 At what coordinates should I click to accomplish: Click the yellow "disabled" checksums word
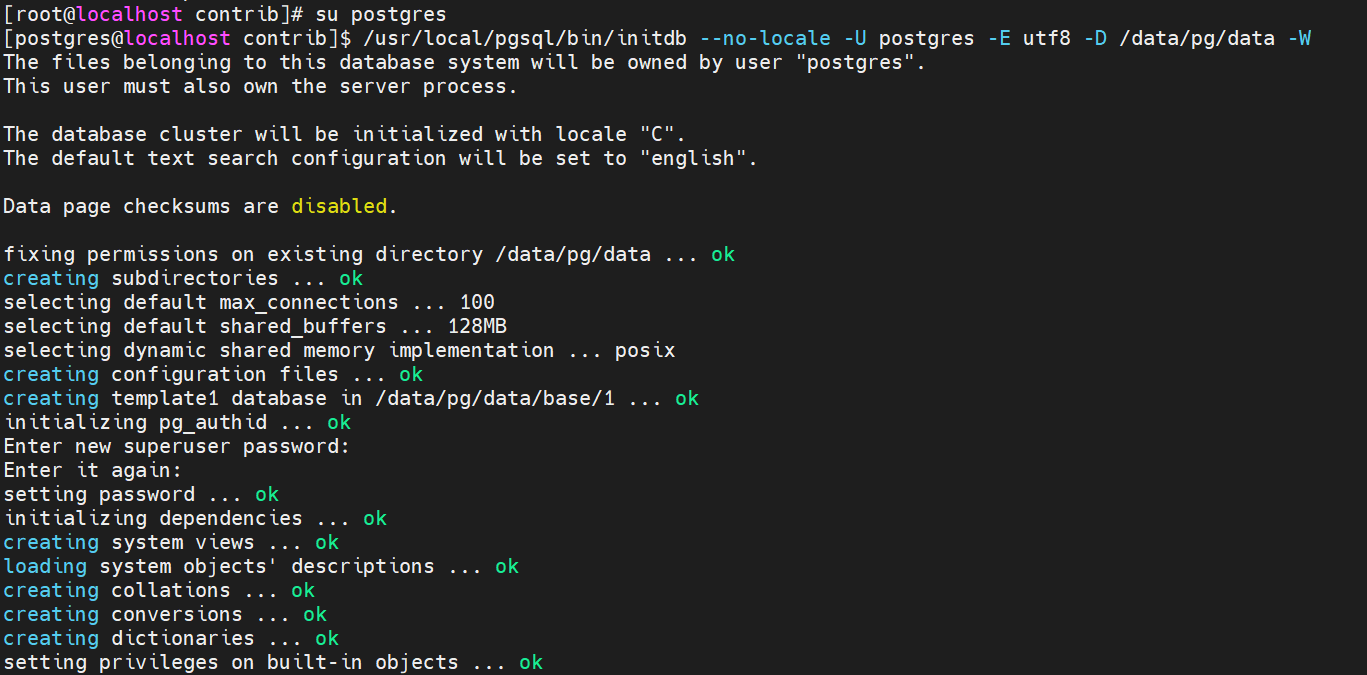(x=339, y=206)
